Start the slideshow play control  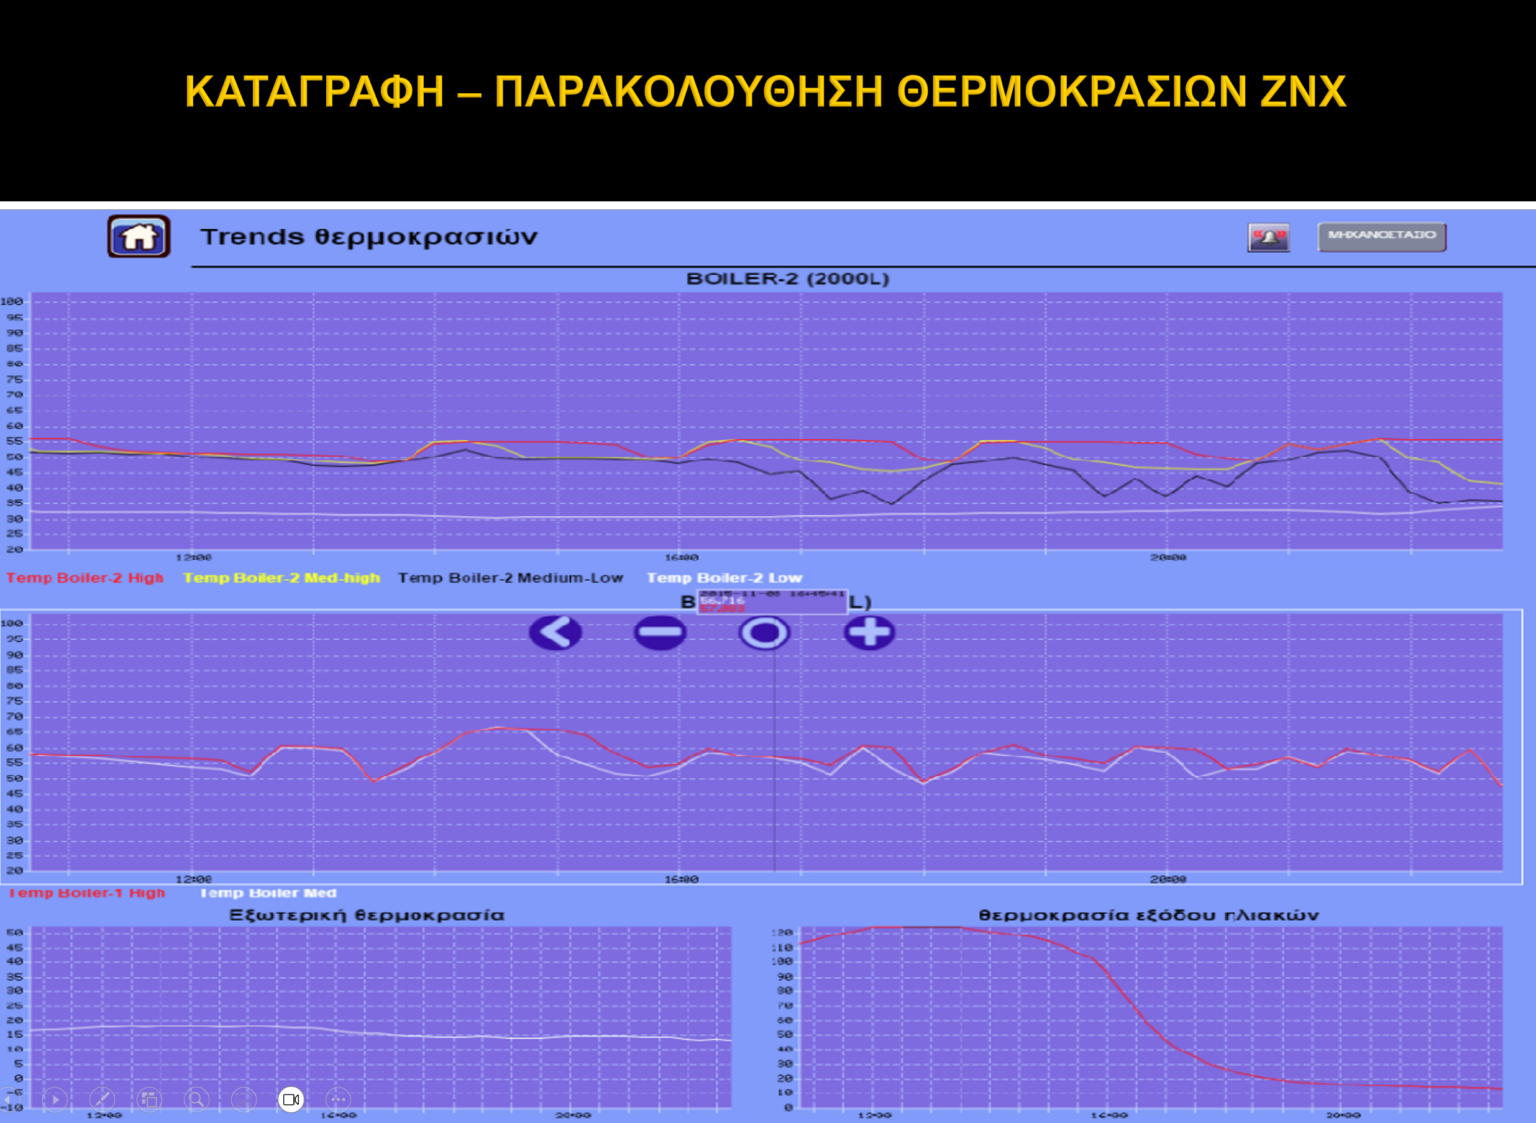[55, 1099]
